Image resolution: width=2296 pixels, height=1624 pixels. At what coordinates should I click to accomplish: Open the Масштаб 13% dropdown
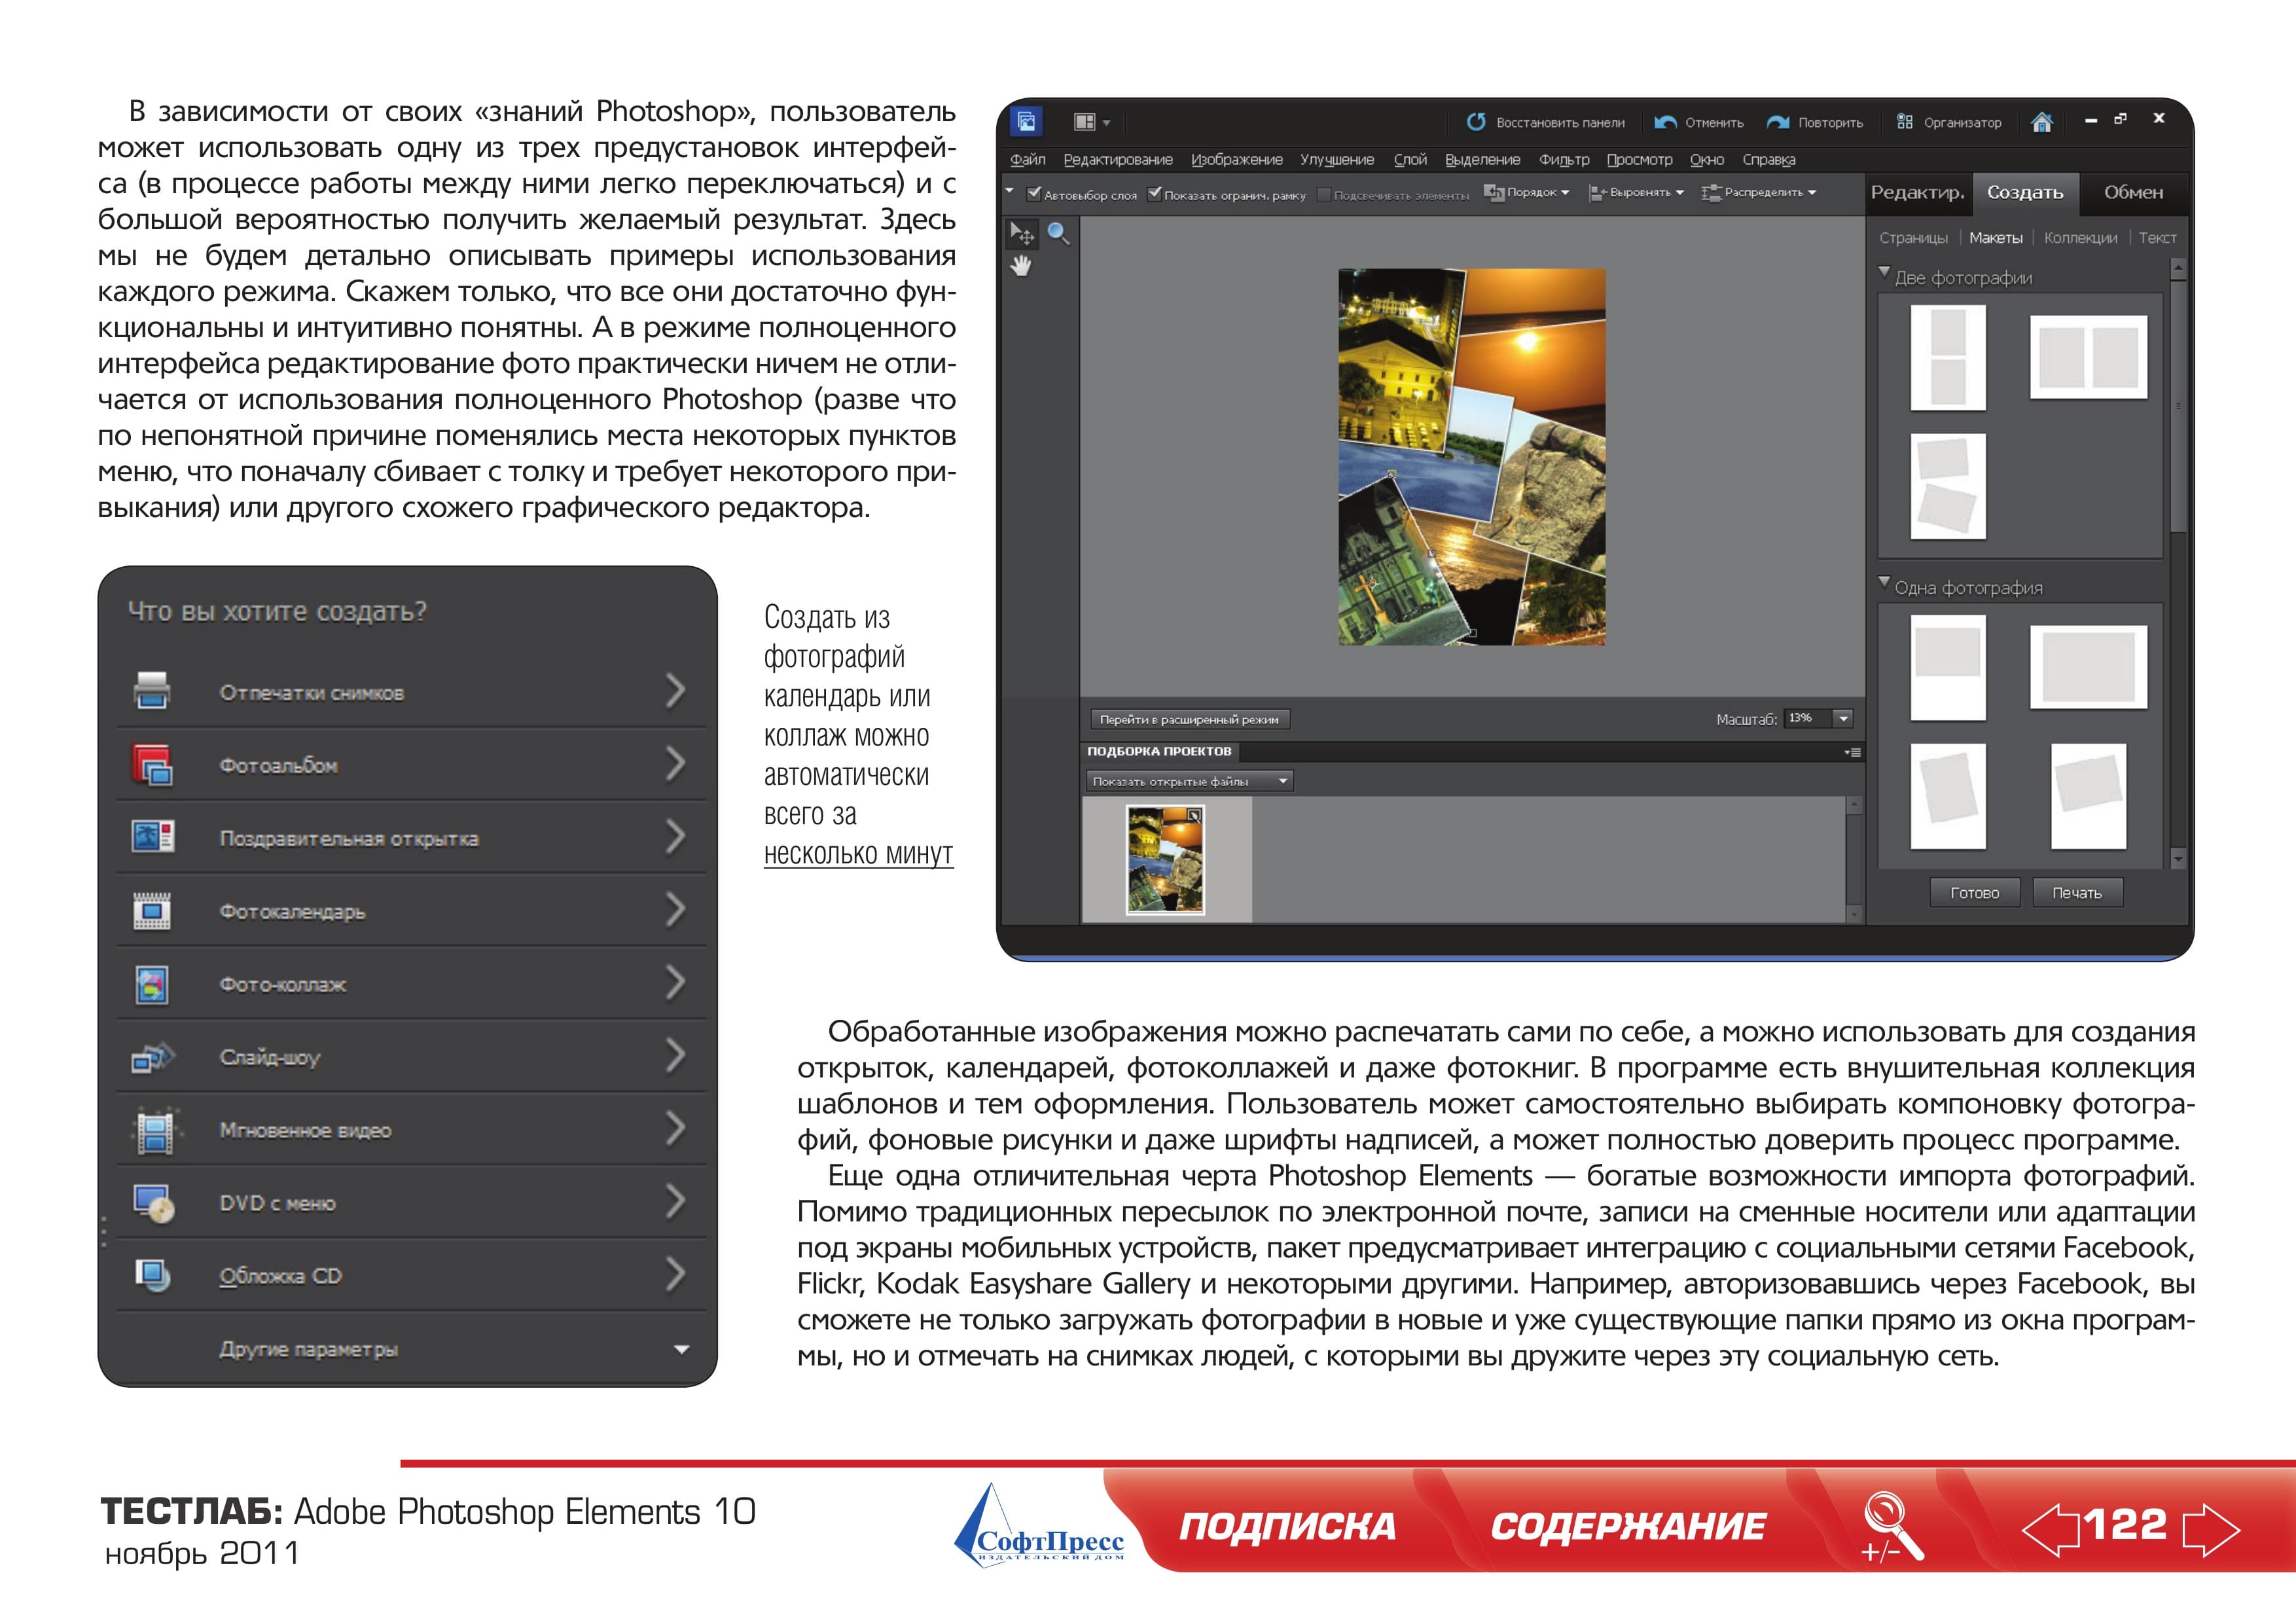pyautogui.click(x=1843, y=718)
